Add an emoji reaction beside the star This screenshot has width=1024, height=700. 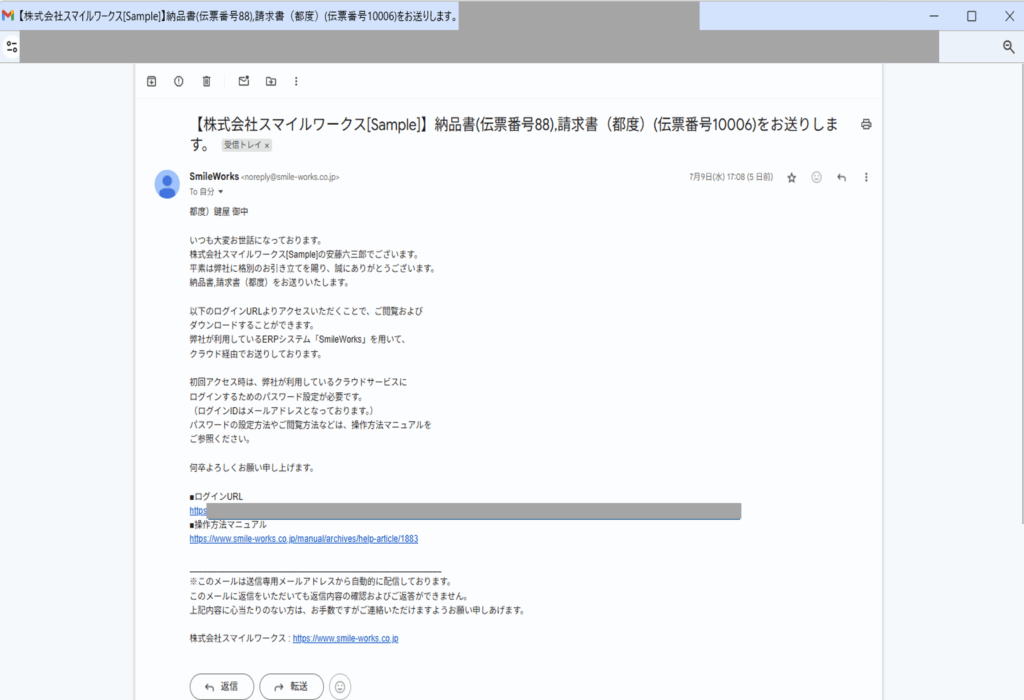click(x=816, y=177)
